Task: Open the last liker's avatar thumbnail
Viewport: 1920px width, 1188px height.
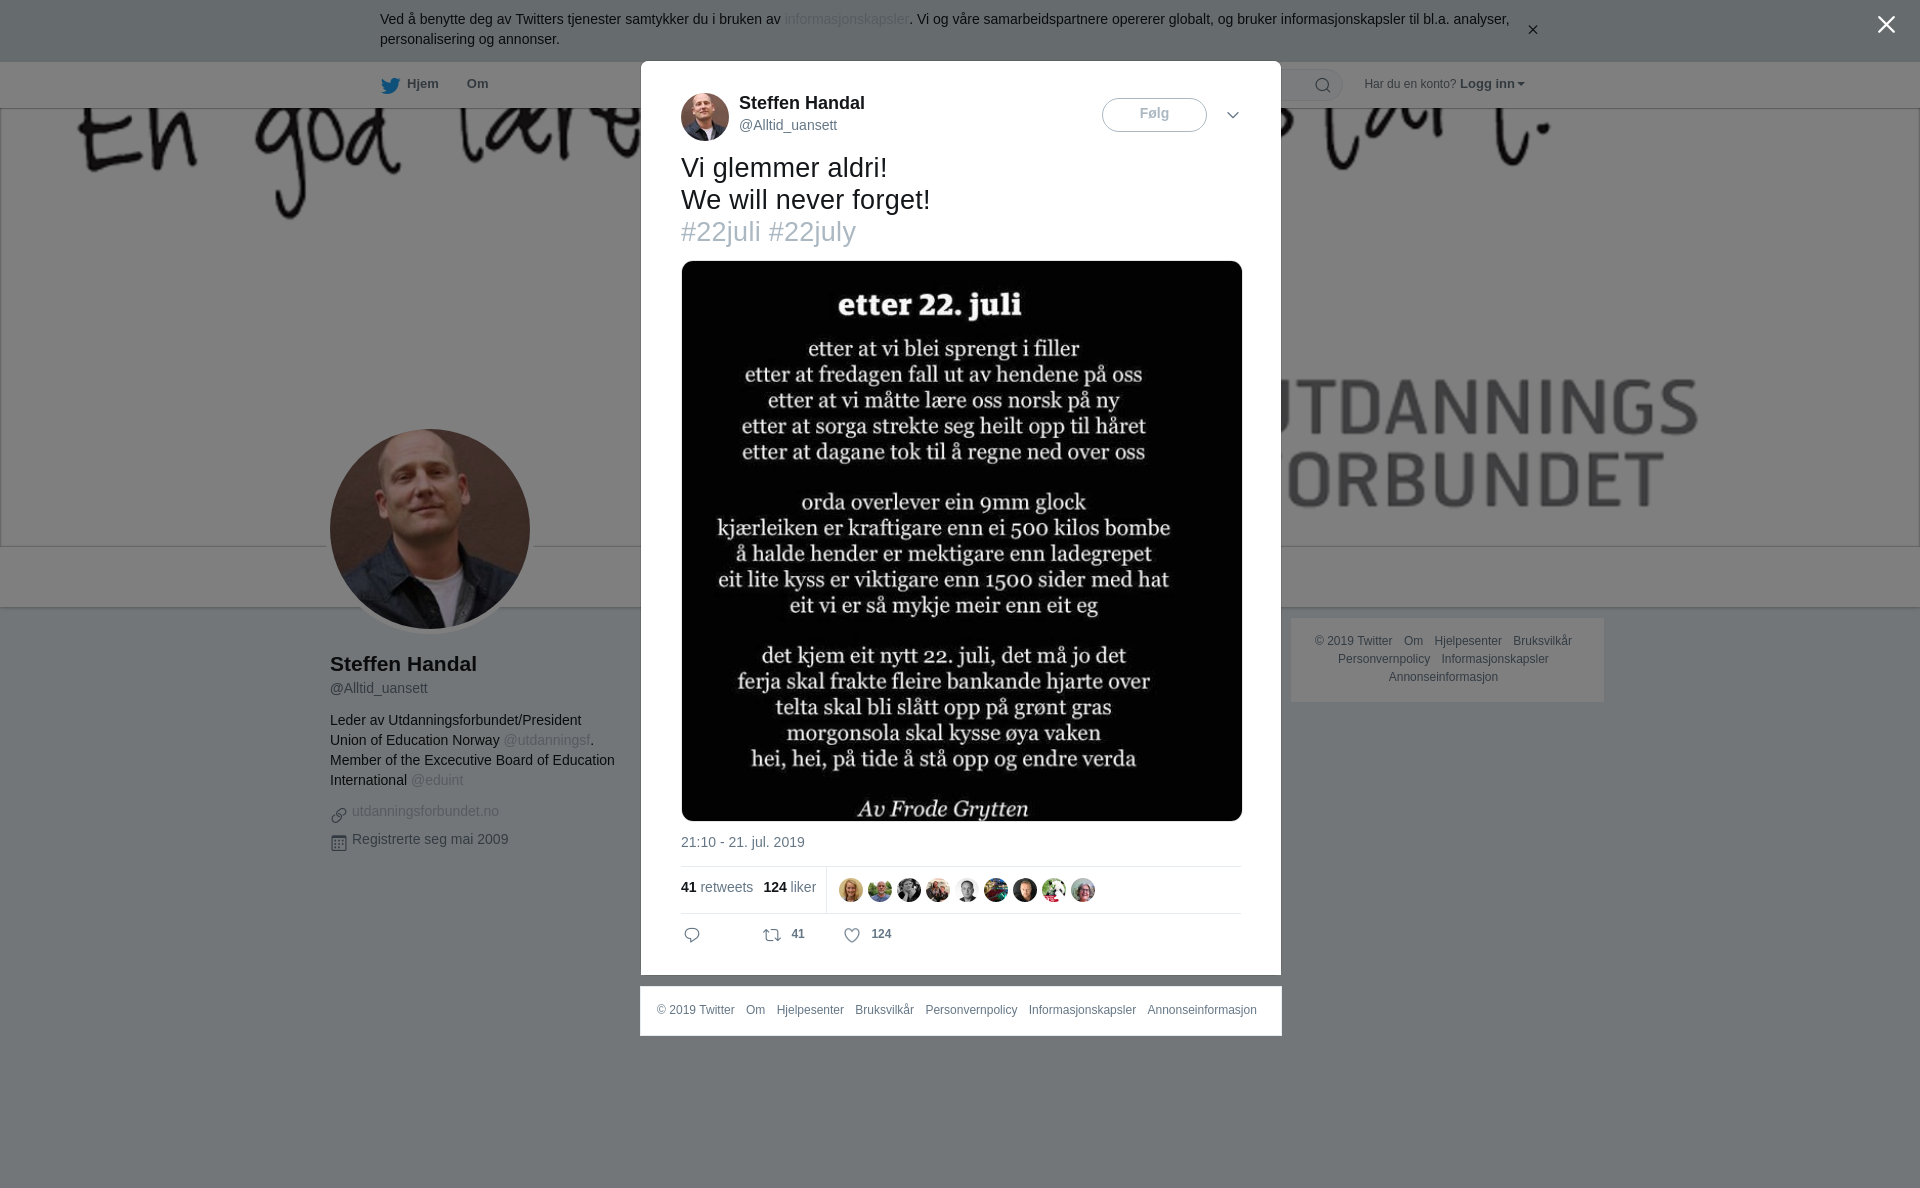Action: (x=1083, y=890)
